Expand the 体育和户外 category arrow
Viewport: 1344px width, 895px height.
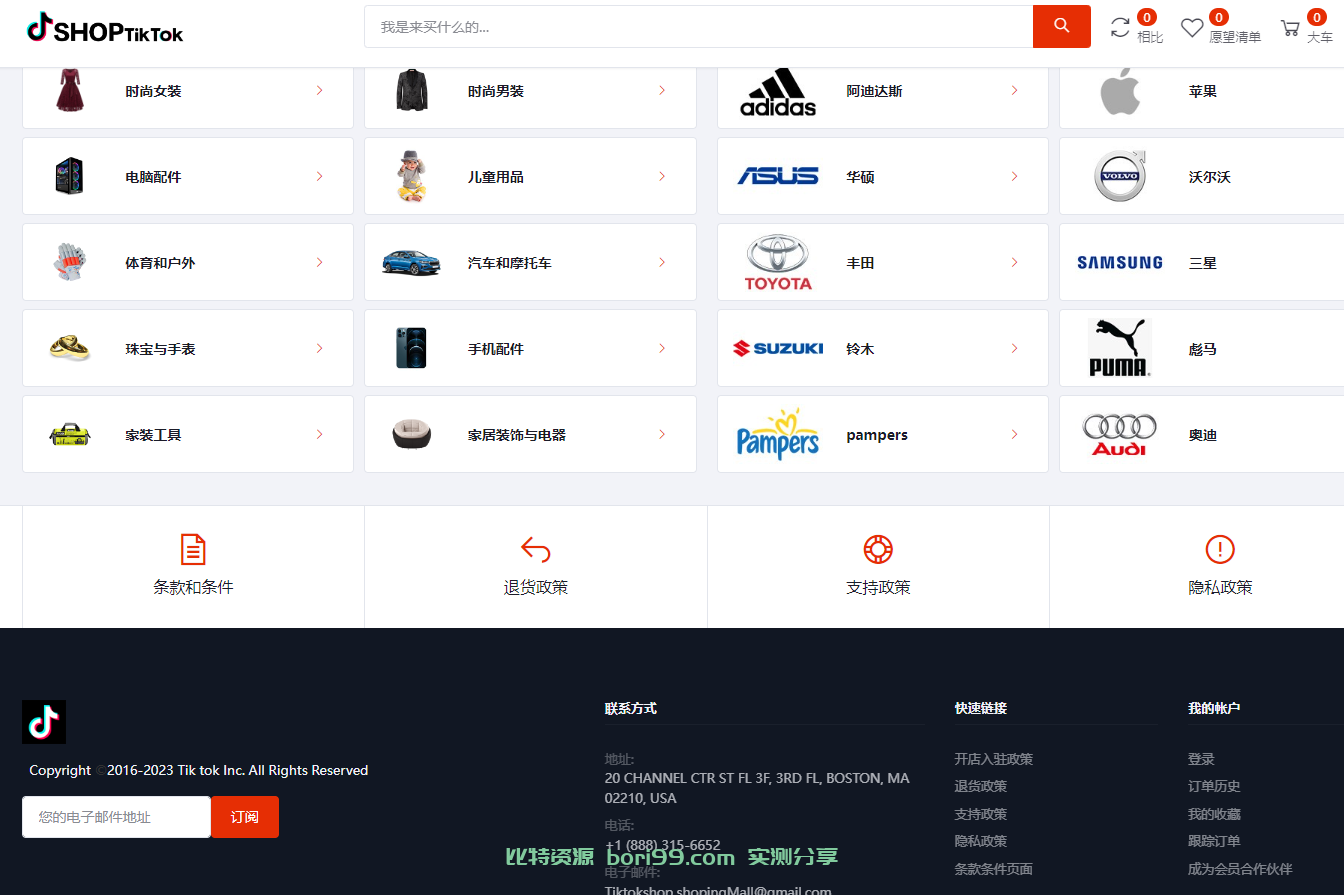(319, 262)
